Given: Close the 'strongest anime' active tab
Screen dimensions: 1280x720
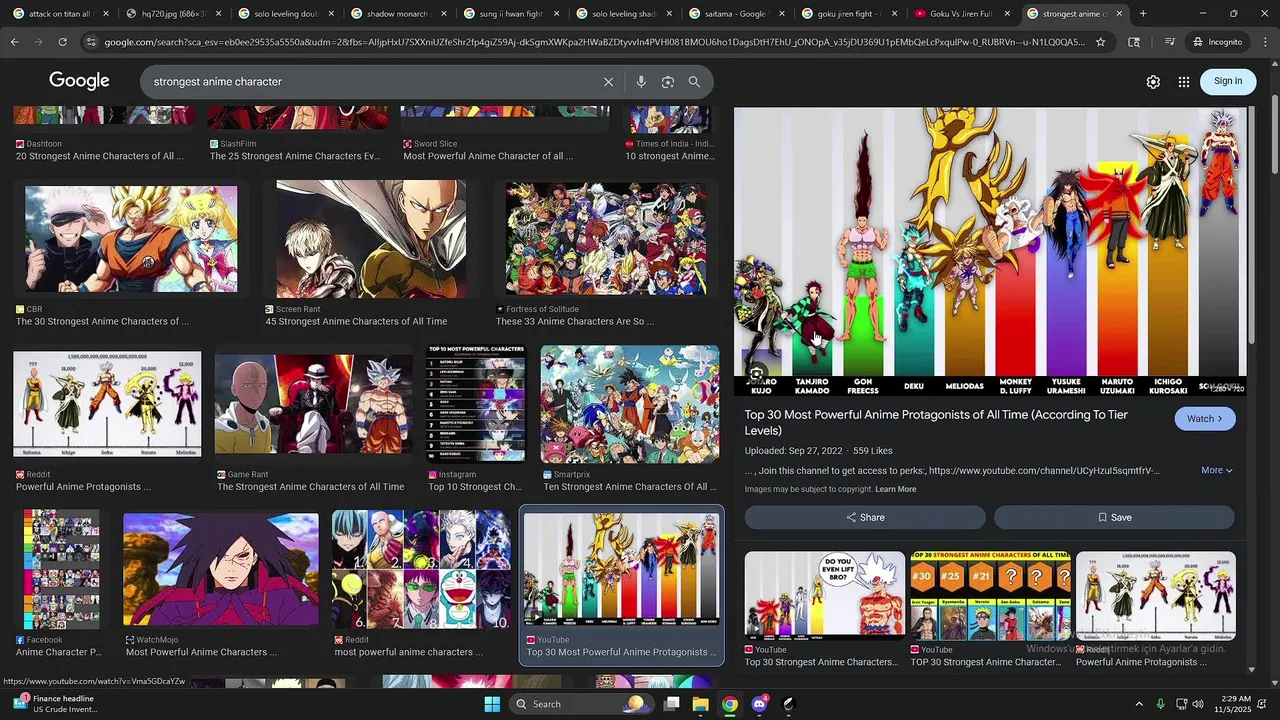Looking at the screenshot, I should (1119, 14).
